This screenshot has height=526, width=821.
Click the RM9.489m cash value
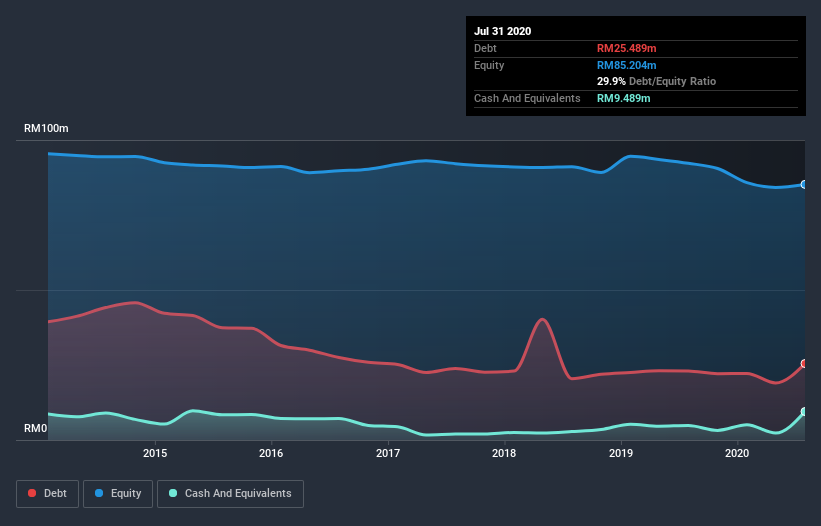pyautogui.click(x=624, y=98)
